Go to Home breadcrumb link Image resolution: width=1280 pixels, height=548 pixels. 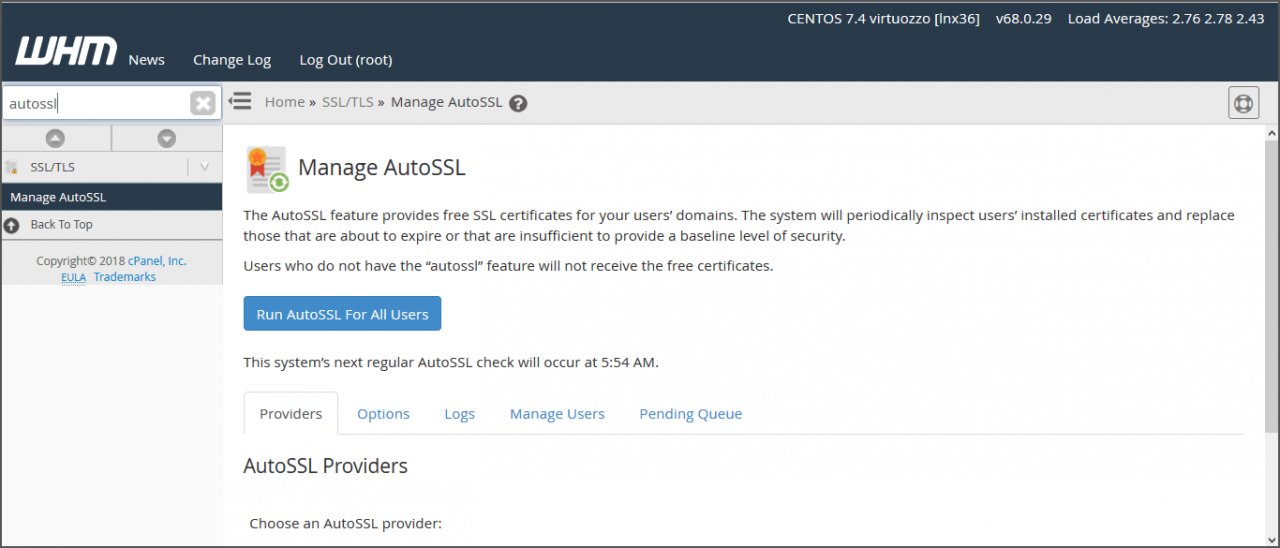(x=285, y=102)
